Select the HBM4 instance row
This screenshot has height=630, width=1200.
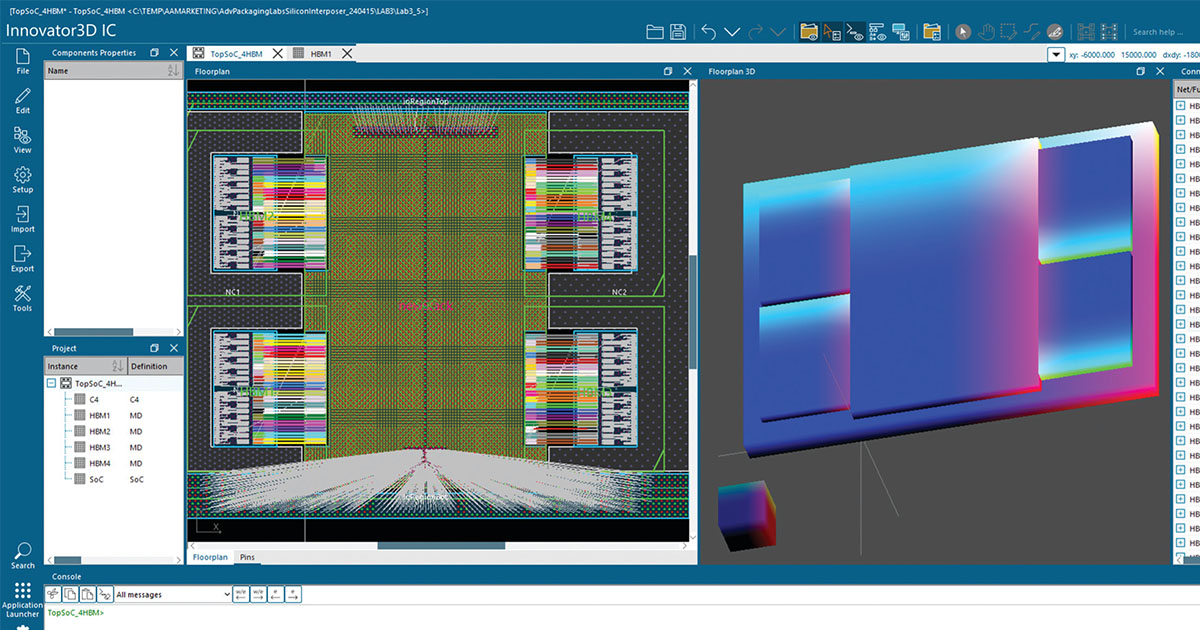(113, 463)
